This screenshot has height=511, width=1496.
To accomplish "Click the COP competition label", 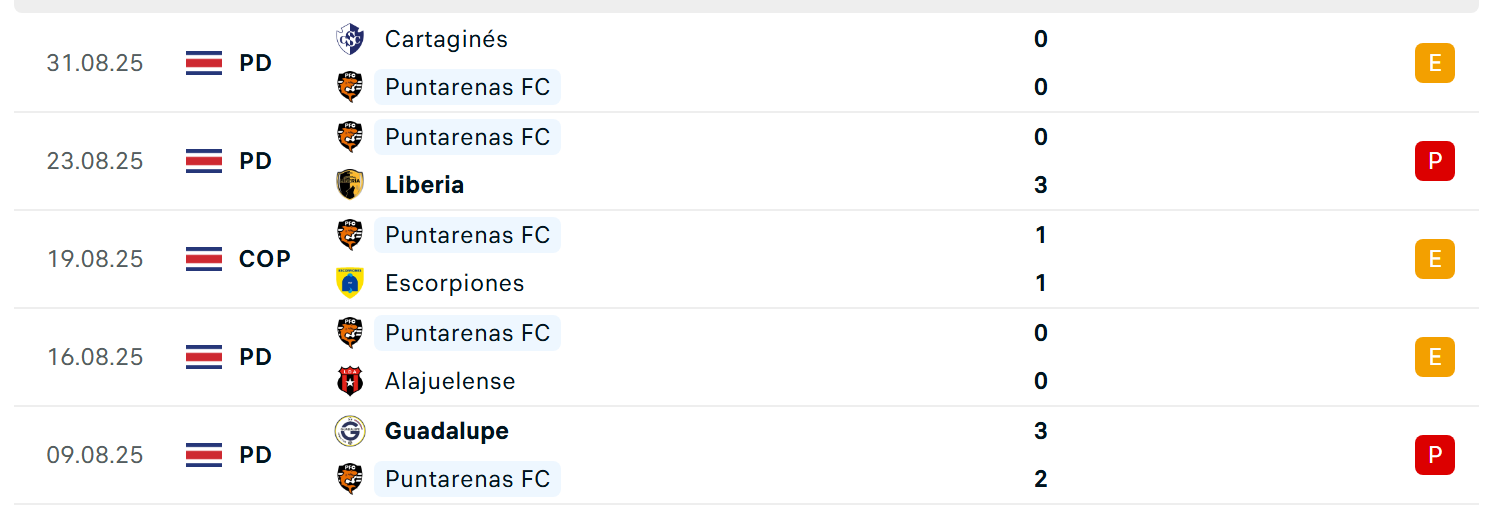I will [265, 259].
